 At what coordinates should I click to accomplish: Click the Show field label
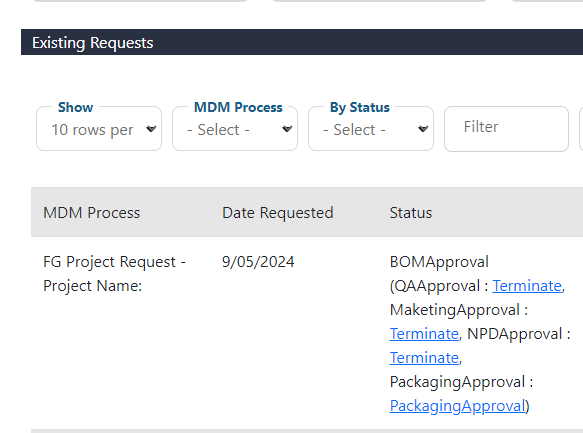pyautogui.click(x=75, y=107)
